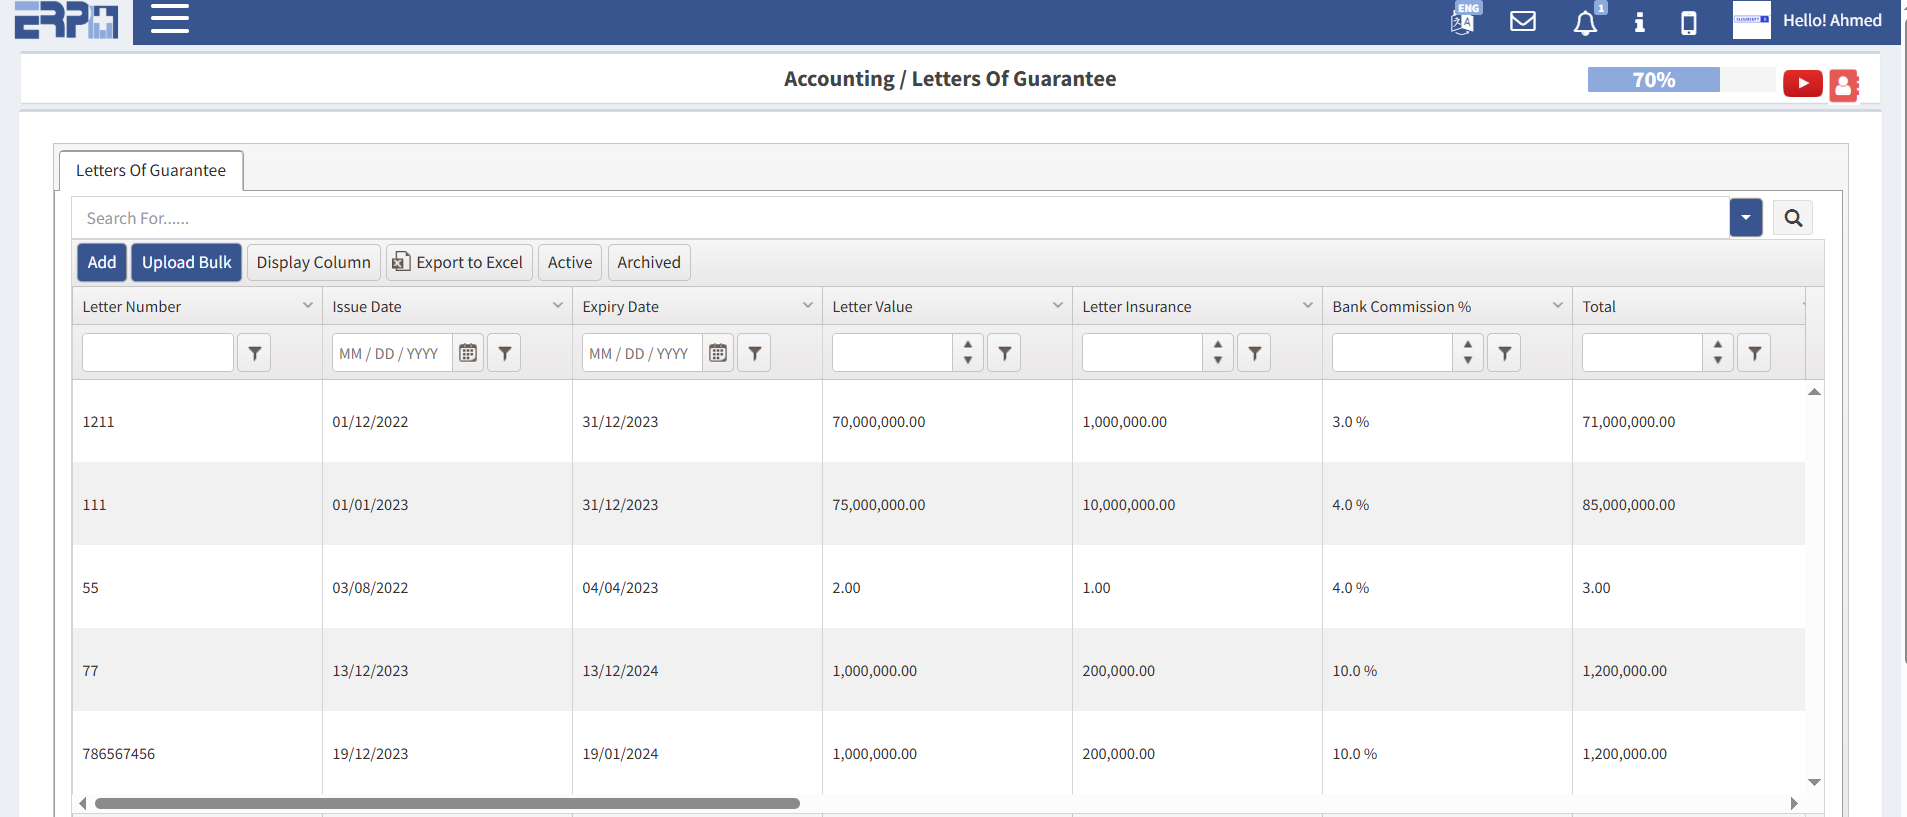Image resolution: width=1907 pixels, height=817 pixels.
Task: Expand the search options dropdown arrow
Action: point(1745,218)
